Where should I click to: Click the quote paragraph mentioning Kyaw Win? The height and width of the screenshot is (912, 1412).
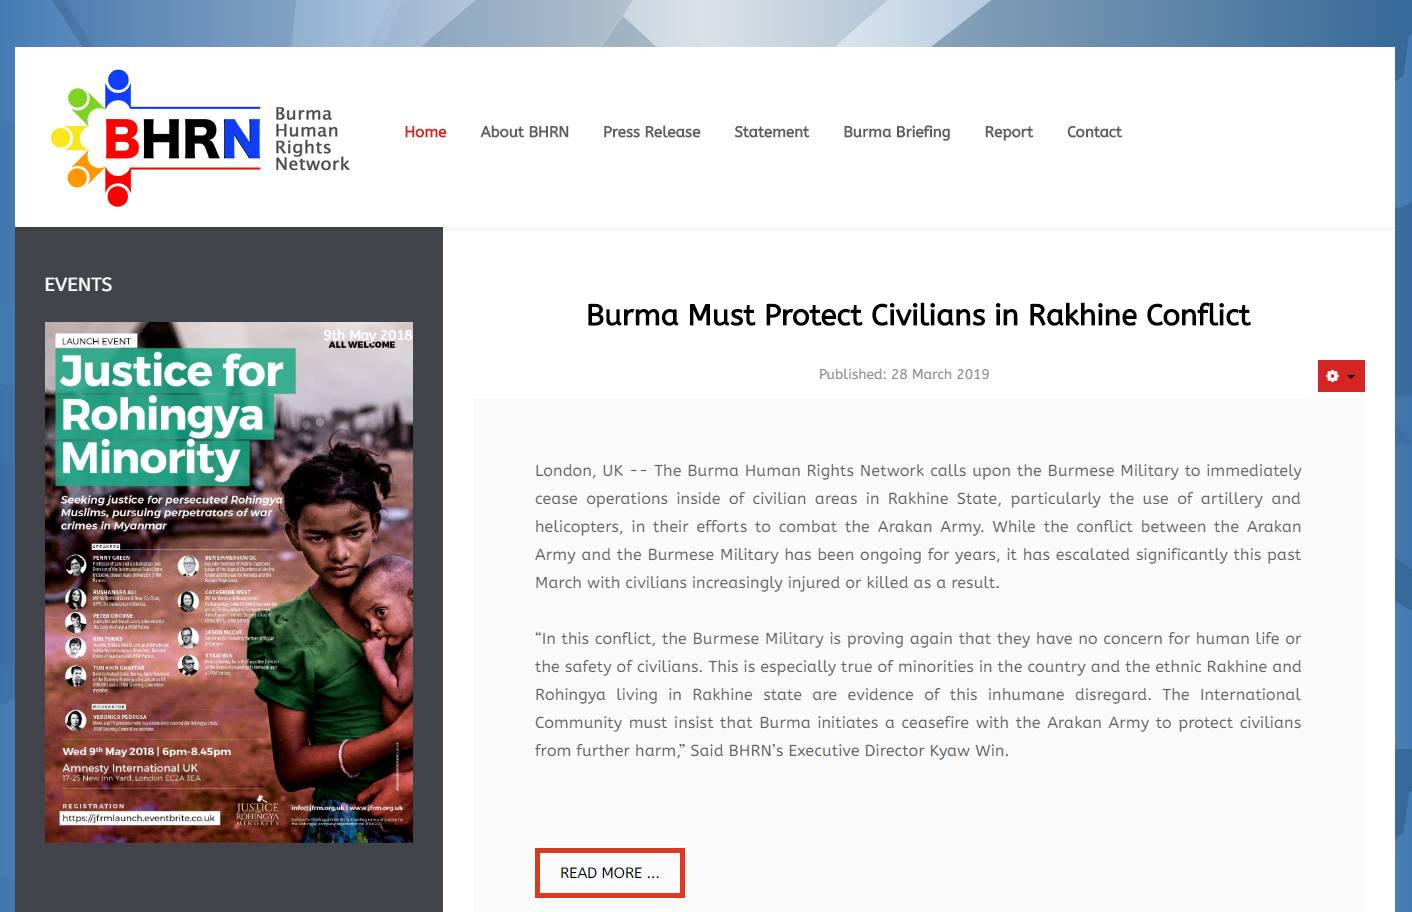click(x=918, y=694)
